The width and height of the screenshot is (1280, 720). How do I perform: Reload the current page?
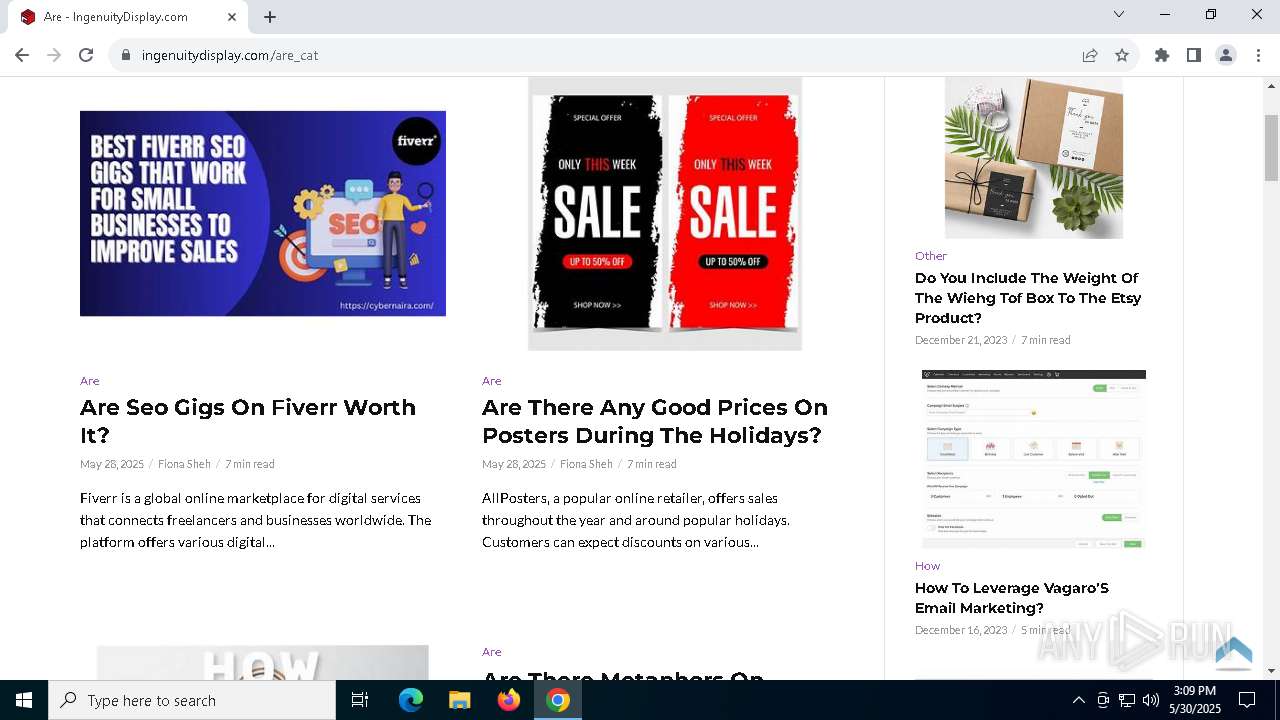(86, 55)
